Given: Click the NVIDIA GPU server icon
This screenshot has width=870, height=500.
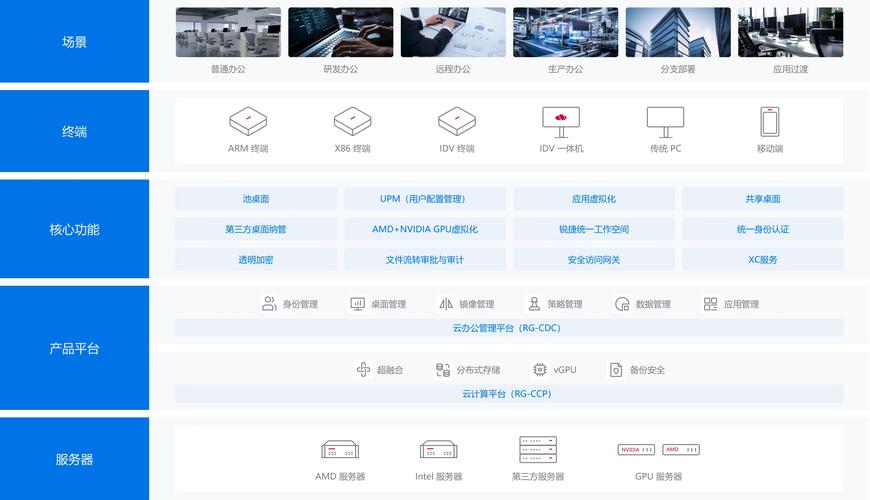Looking at the screenshot, I should [x=636, y=450].
